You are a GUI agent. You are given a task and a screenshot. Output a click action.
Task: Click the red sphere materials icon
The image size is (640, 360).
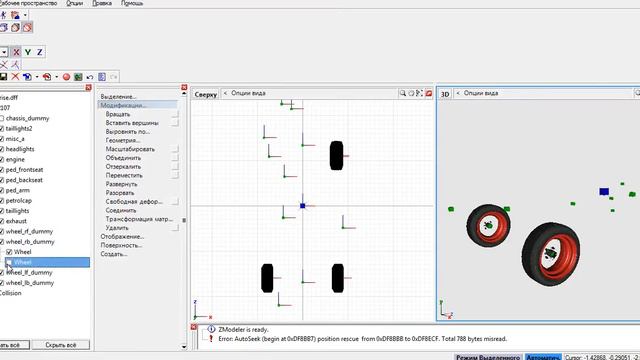click(x=67, y=77)
